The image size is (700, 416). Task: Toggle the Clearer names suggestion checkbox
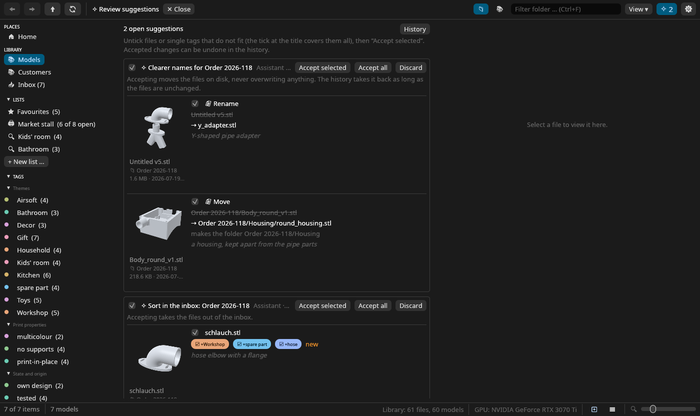click(x=132, y=68)
